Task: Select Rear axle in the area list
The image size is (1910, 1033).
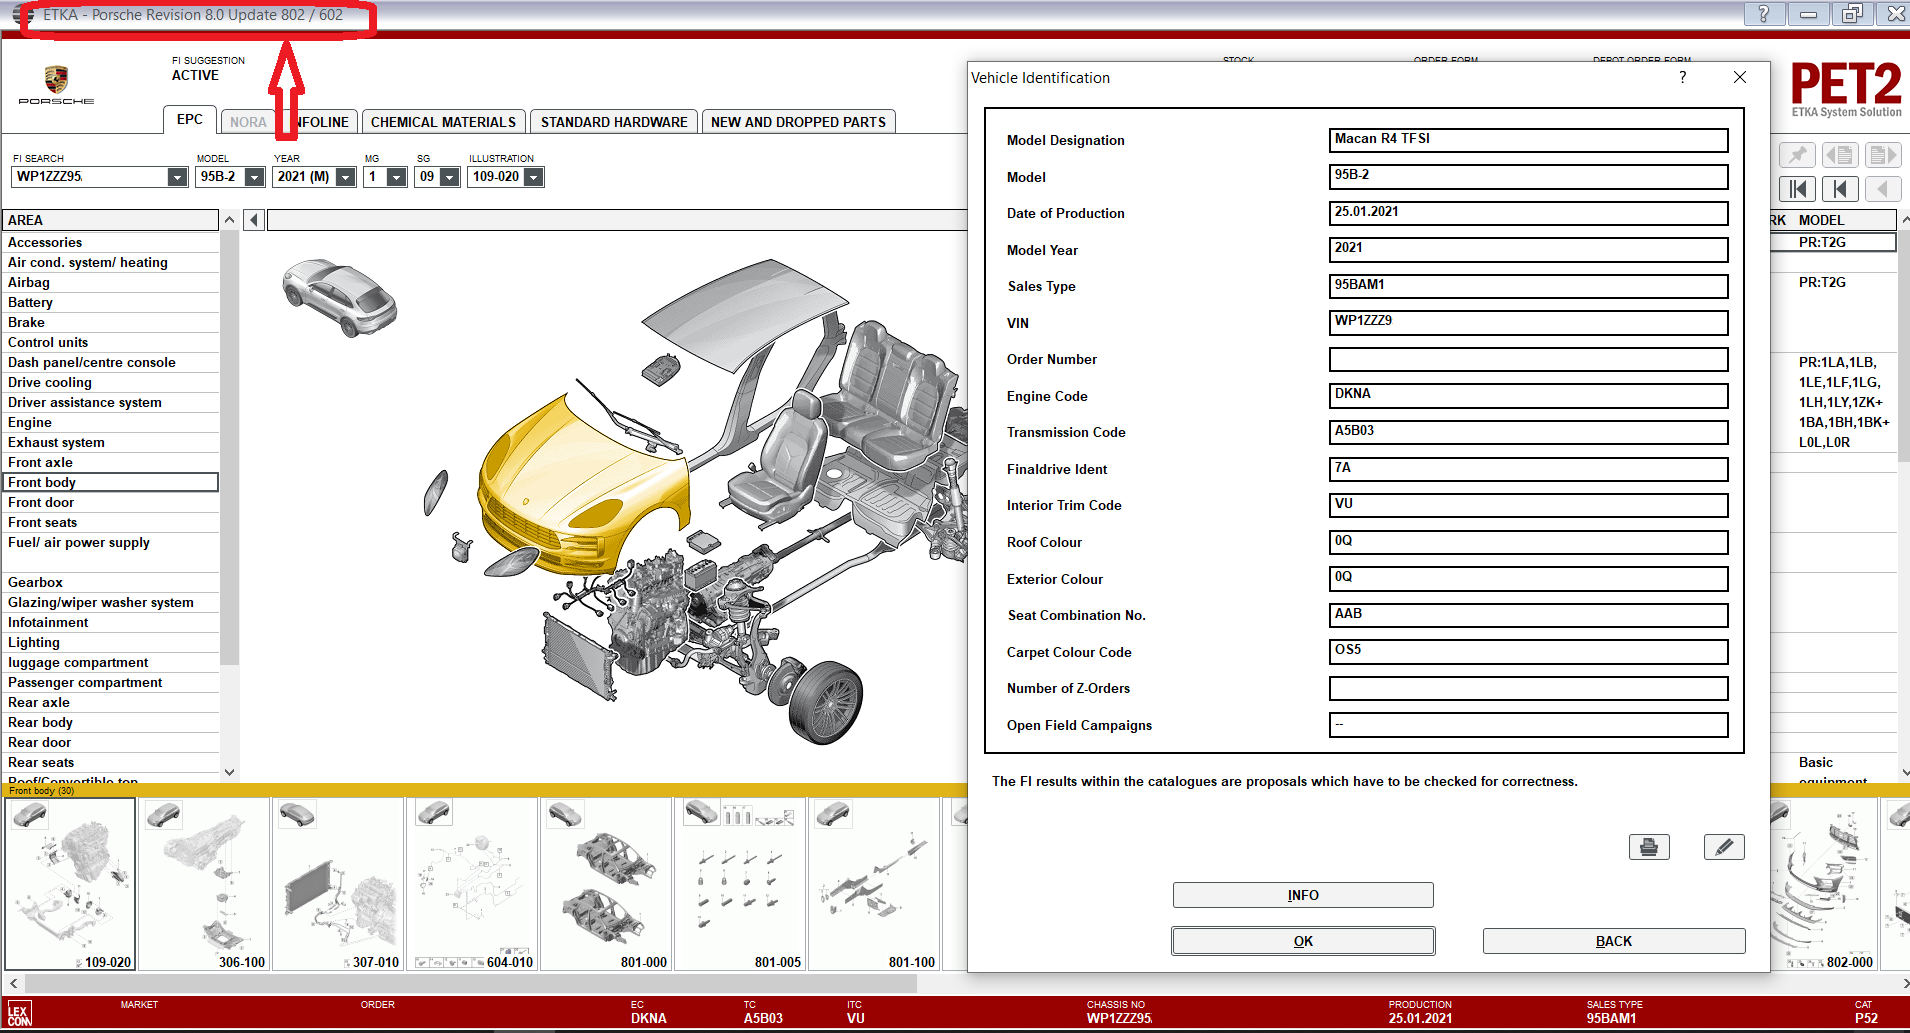Action: (110, 702)
